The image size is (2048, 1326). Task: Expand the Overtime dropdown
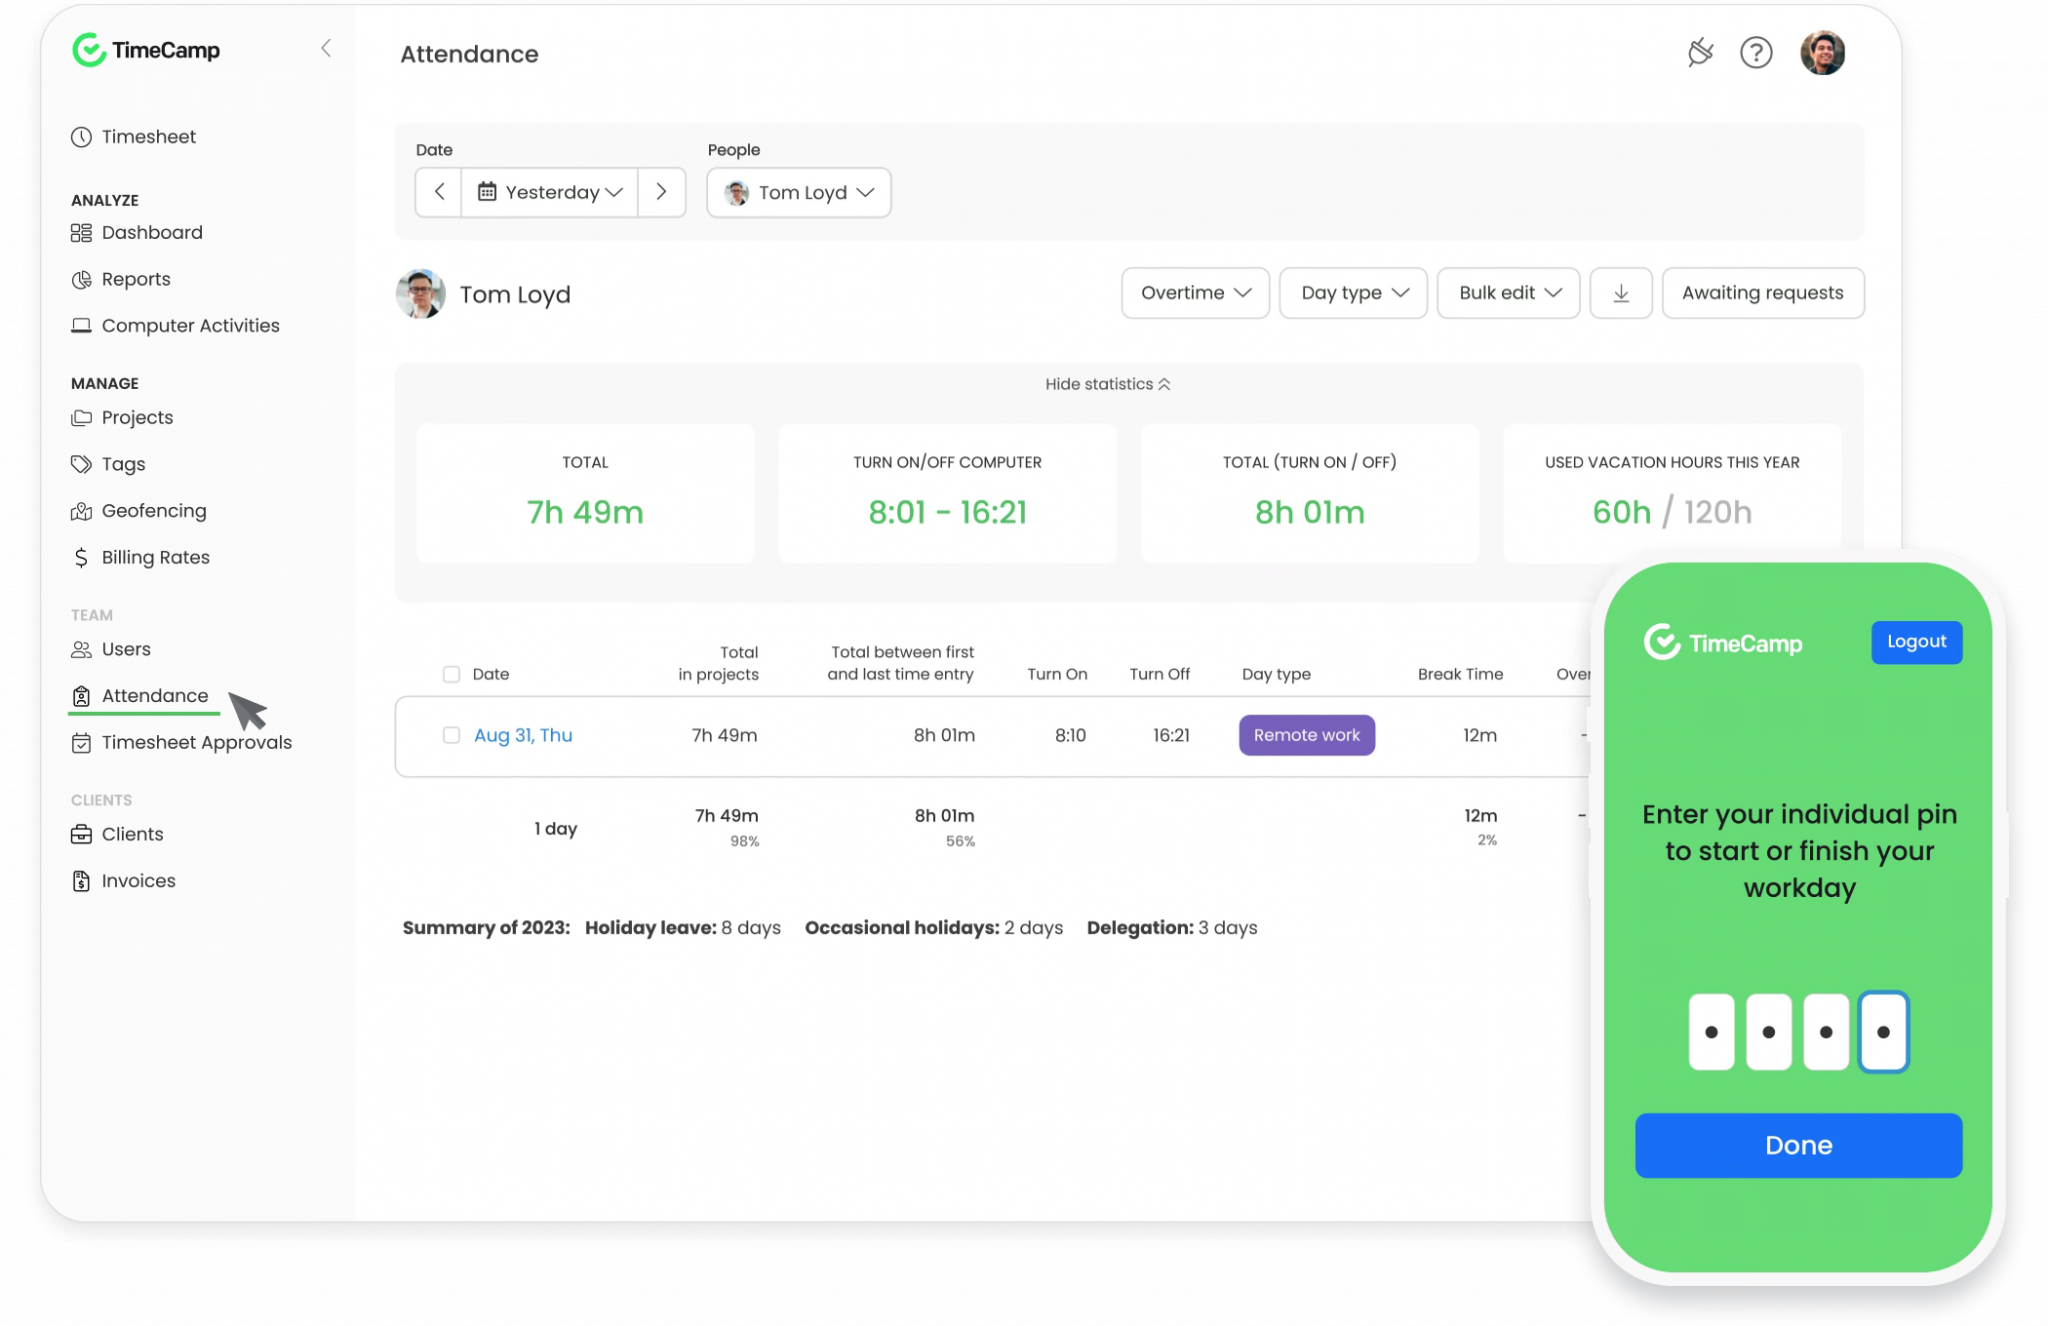tap(1195, 293)
